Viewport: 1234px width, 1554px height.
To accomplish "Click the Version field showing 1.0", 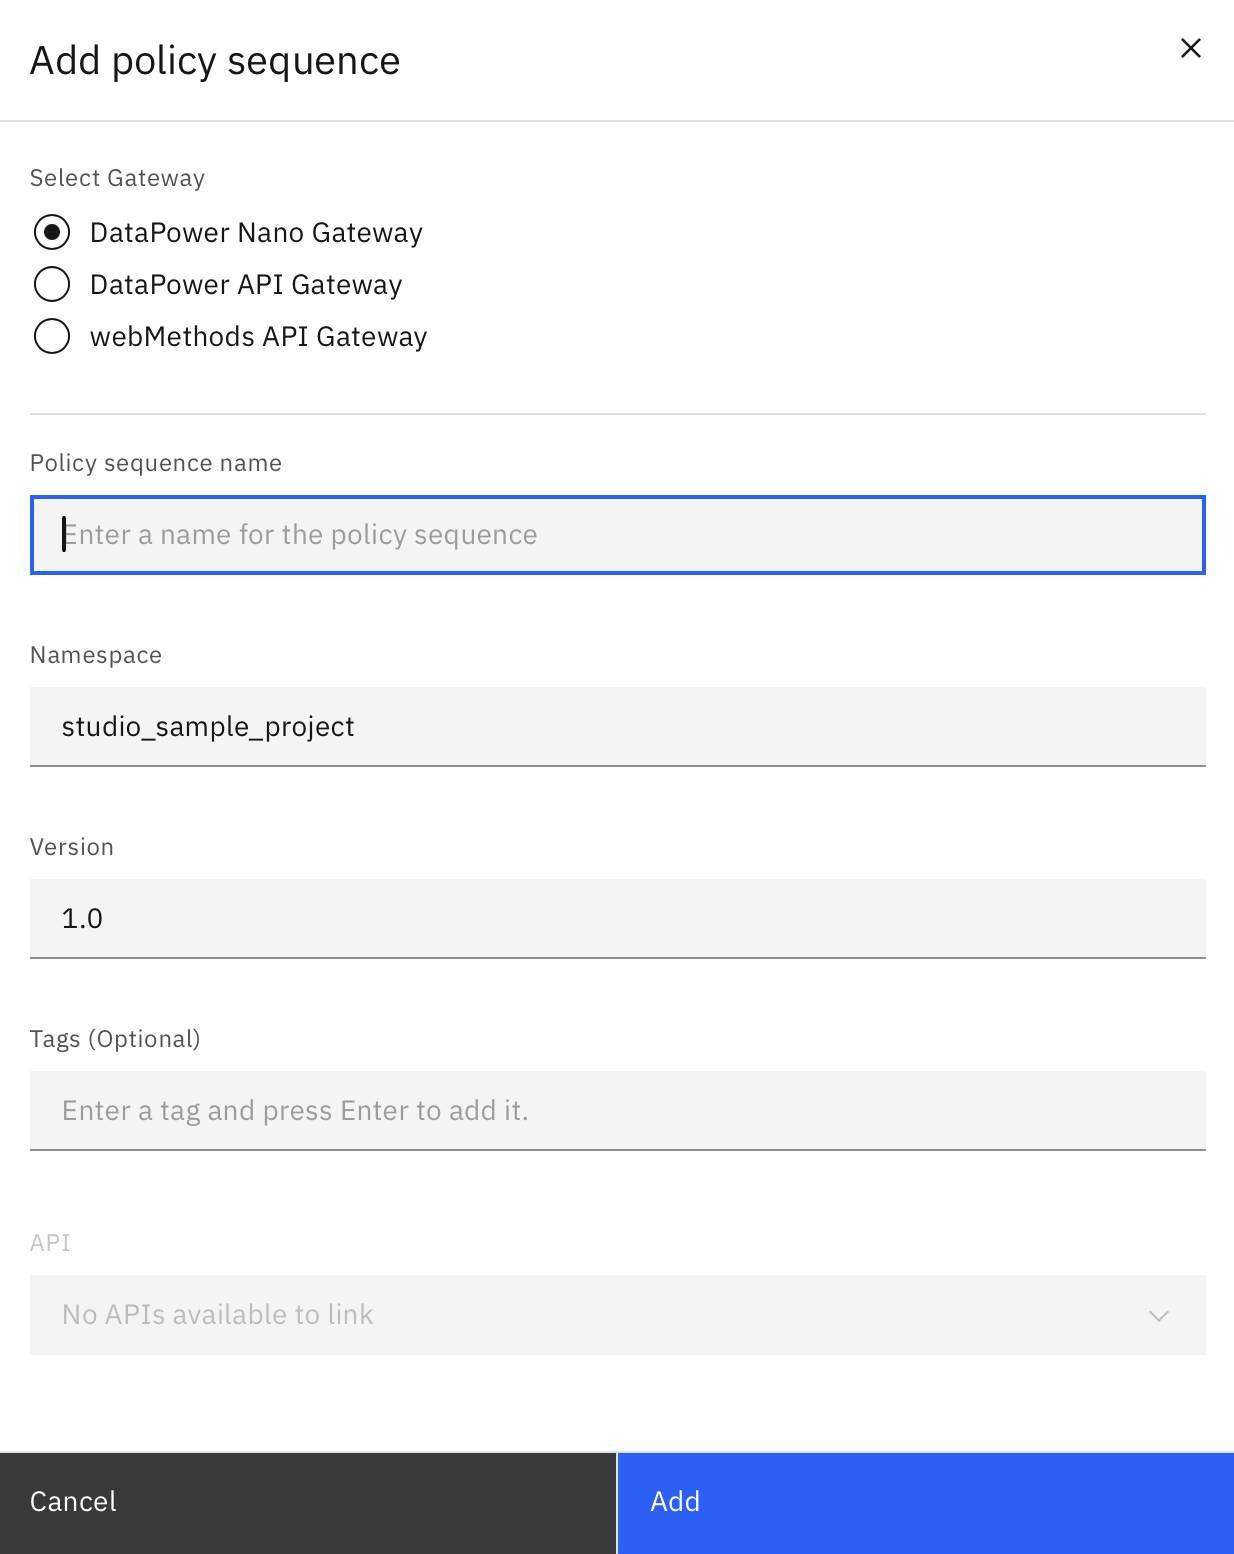I will (617, 919).
